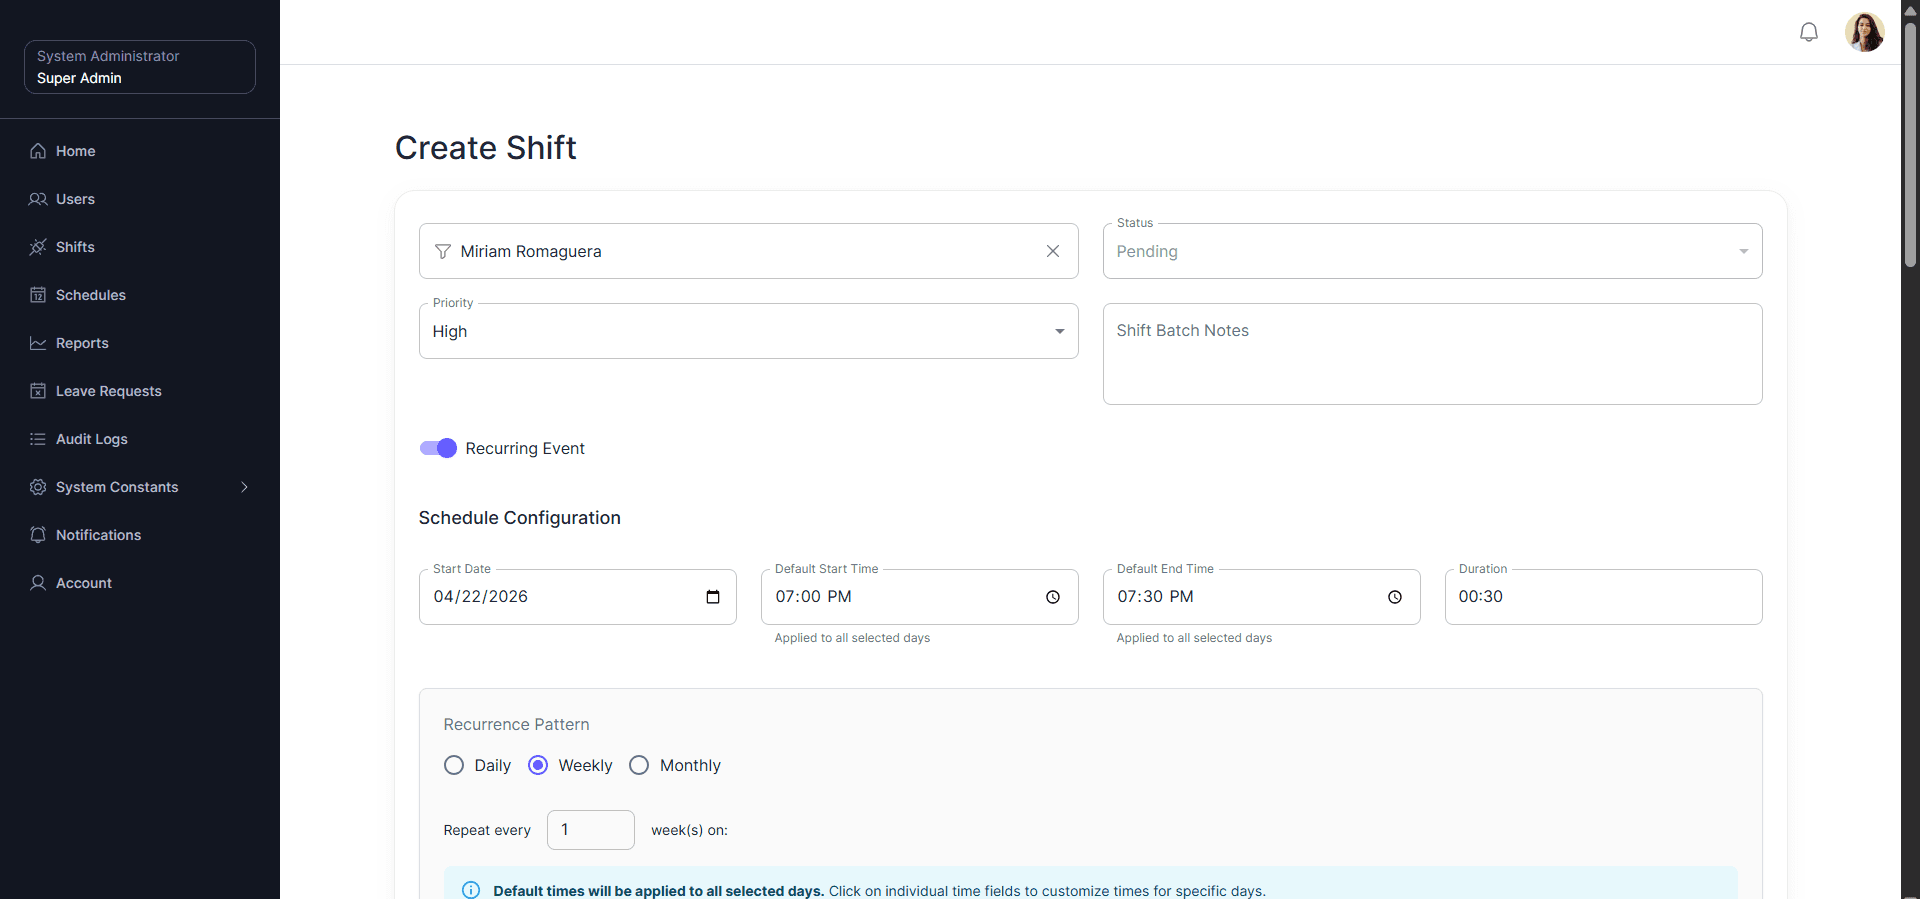
Task: Open the user avatar profile menu
Action: pos(1865,32)
